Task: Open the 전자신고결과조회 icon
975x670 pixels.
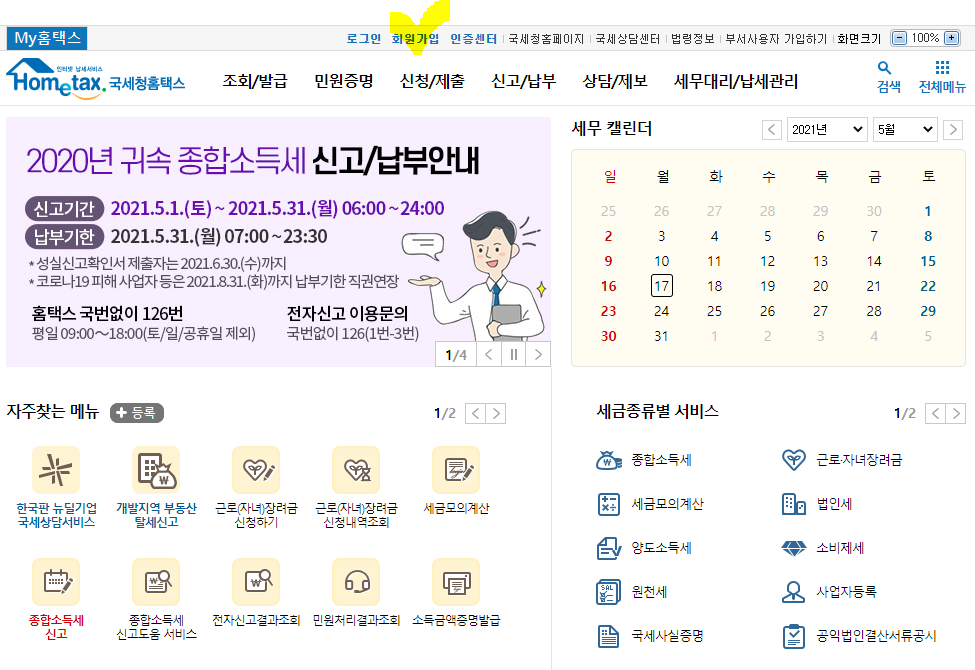Action: [x=256, y=582]
